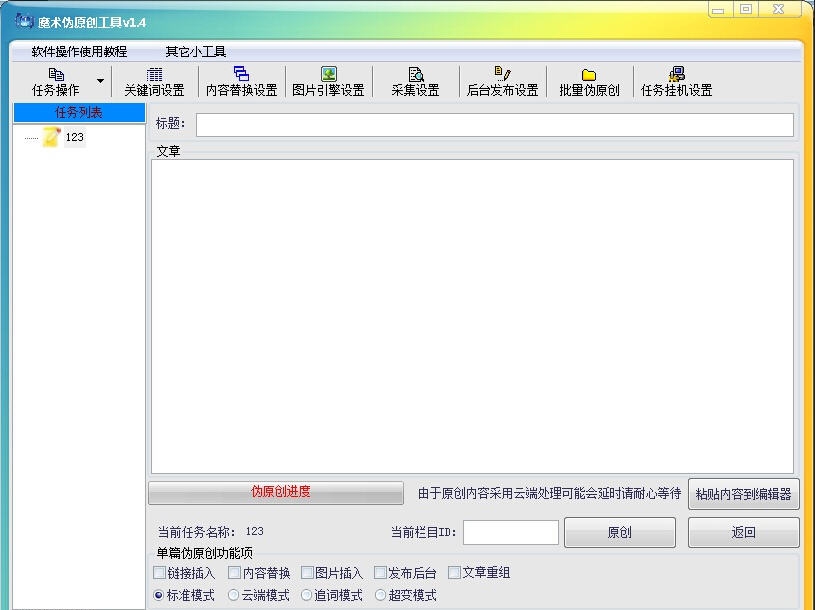Select the 标准模式 radio button

click(x=159, y=595)
